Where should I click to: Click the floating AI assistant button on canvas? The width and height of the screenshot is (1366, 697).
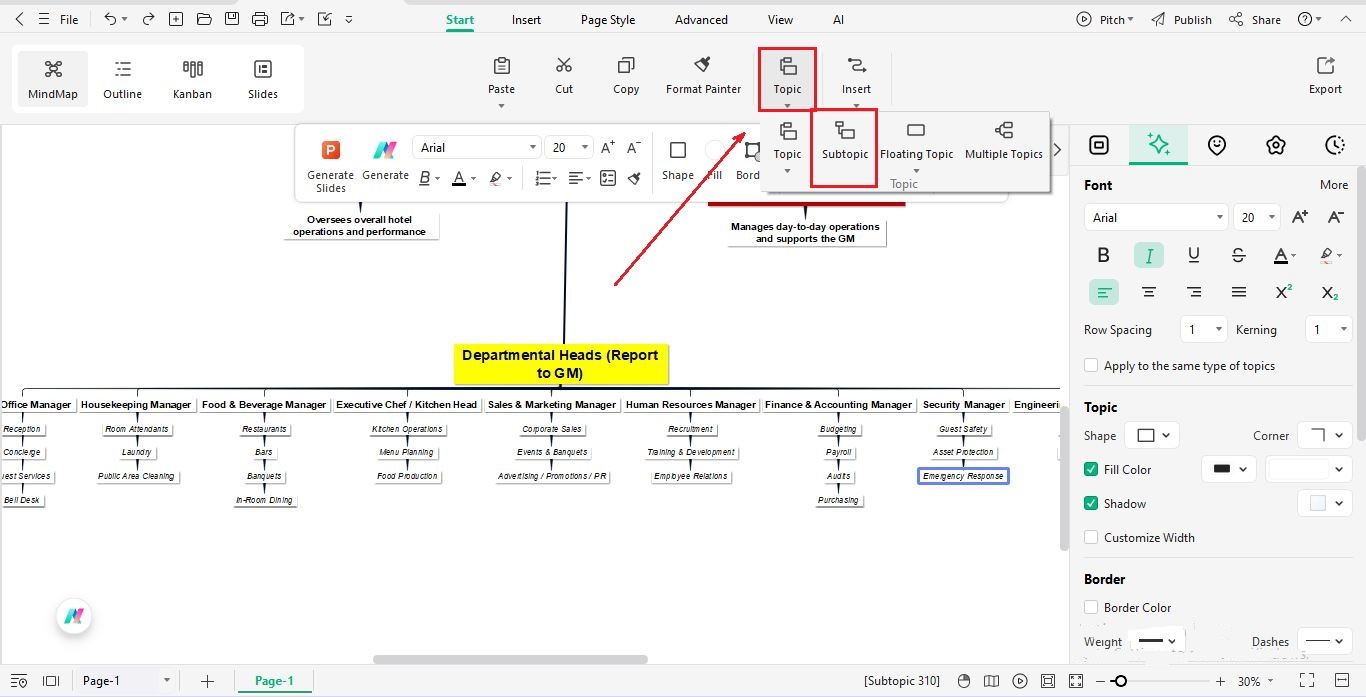(74, 616)
